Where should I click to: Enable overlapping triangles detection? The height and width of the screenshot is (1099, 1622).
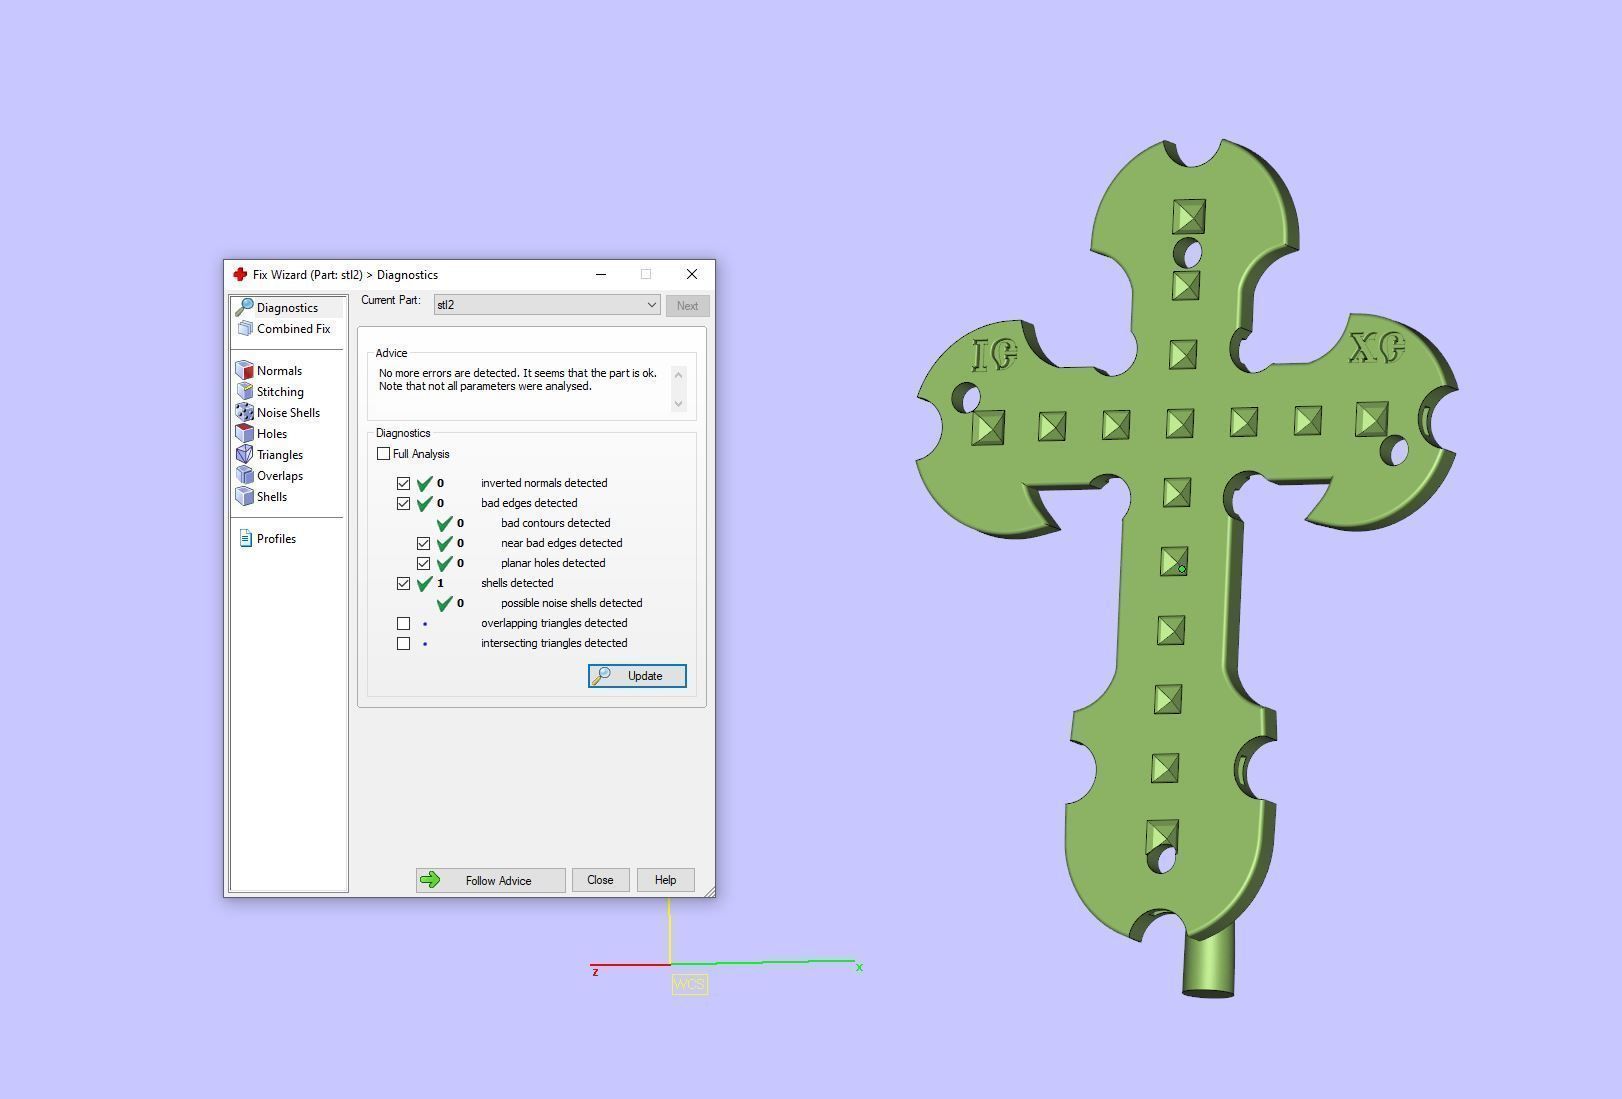click(x=403, y=623)
